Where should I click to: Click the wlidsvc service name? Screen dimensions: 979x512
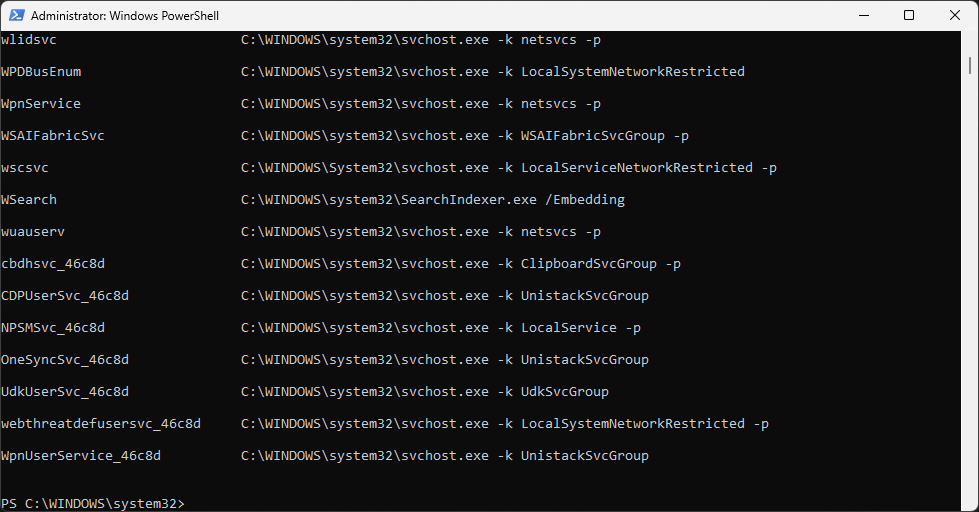(29, 40)
